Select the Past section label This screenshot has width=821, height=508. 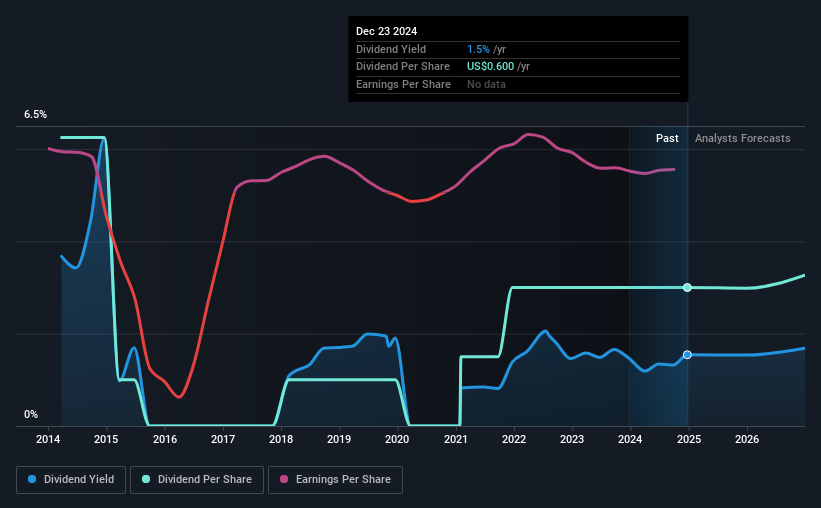tap(667, 138)
